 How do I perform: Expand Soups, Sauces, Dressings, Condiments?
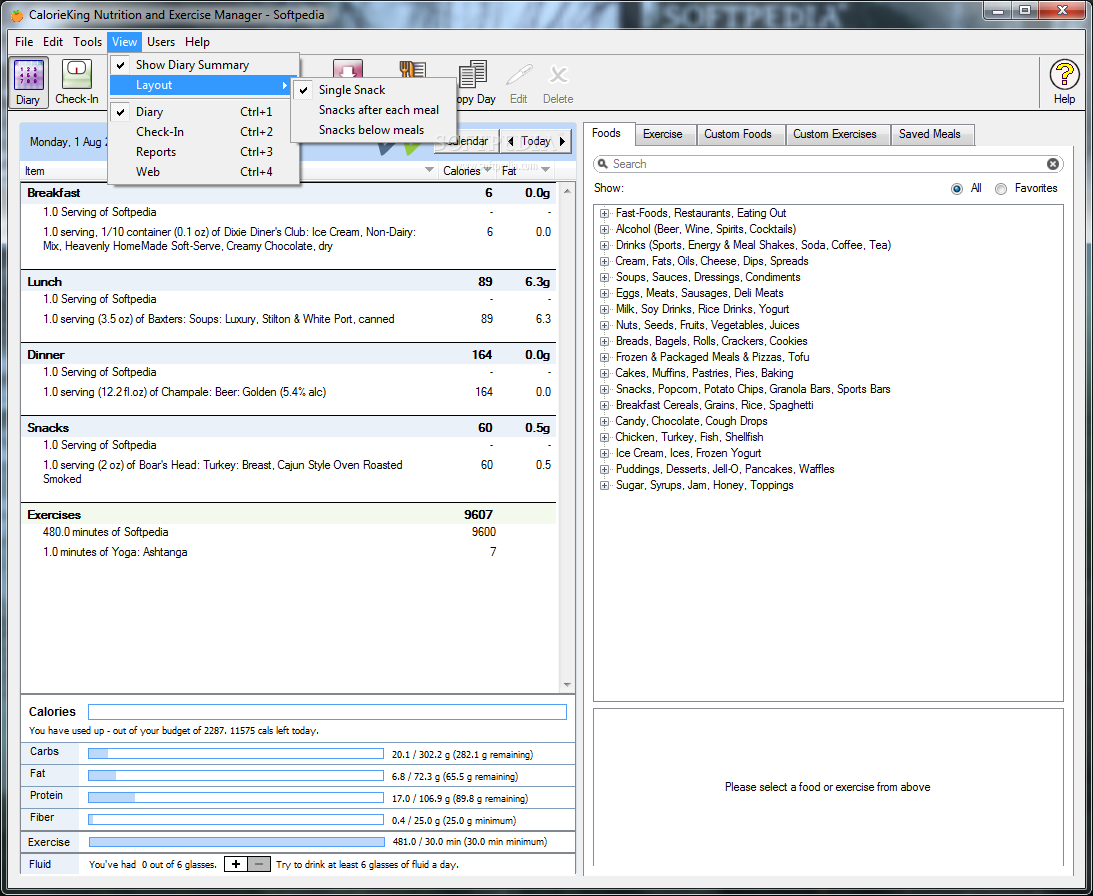(x=604, y=278)
